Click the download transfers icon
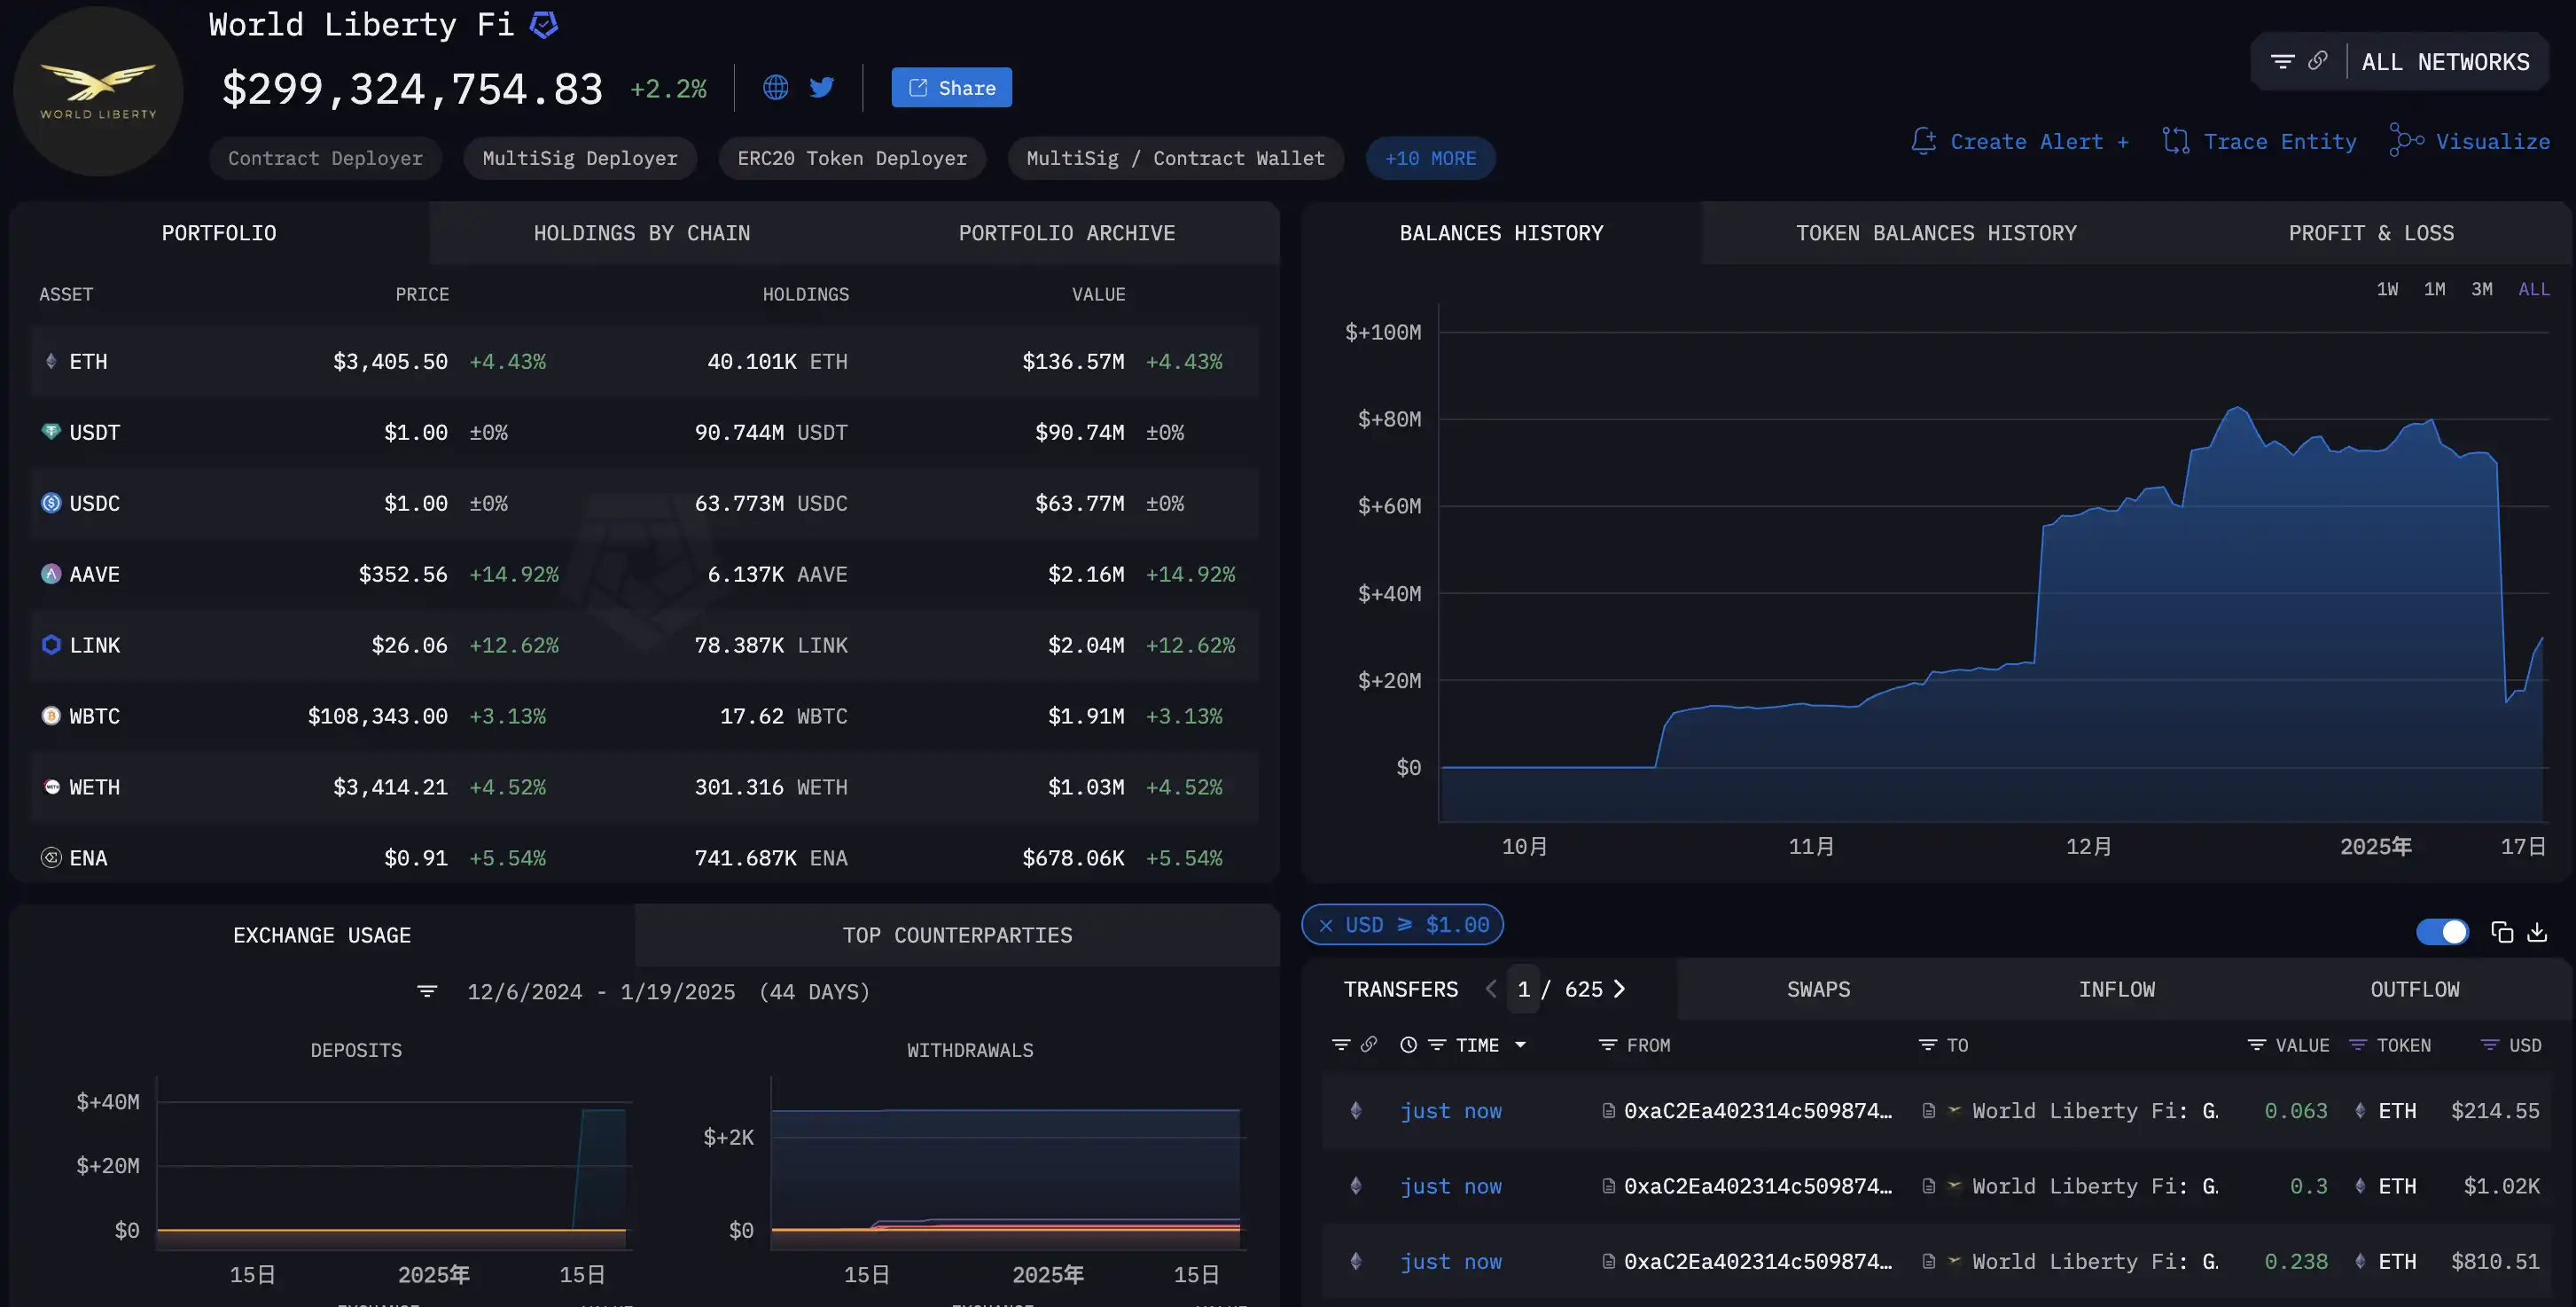Viewport: 2576px width, 1307px height. [x=2537, y=932]
